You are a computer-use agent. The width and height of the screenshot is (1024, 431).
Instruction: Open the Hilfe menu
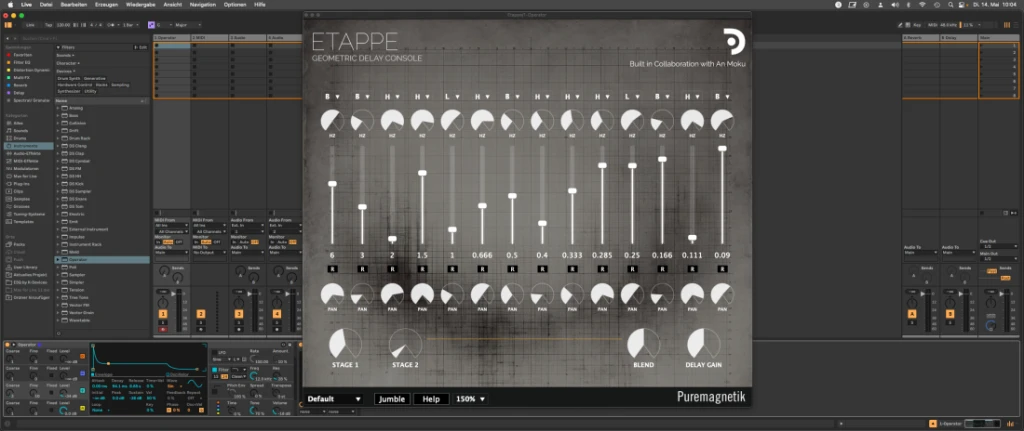coord(260,4)
